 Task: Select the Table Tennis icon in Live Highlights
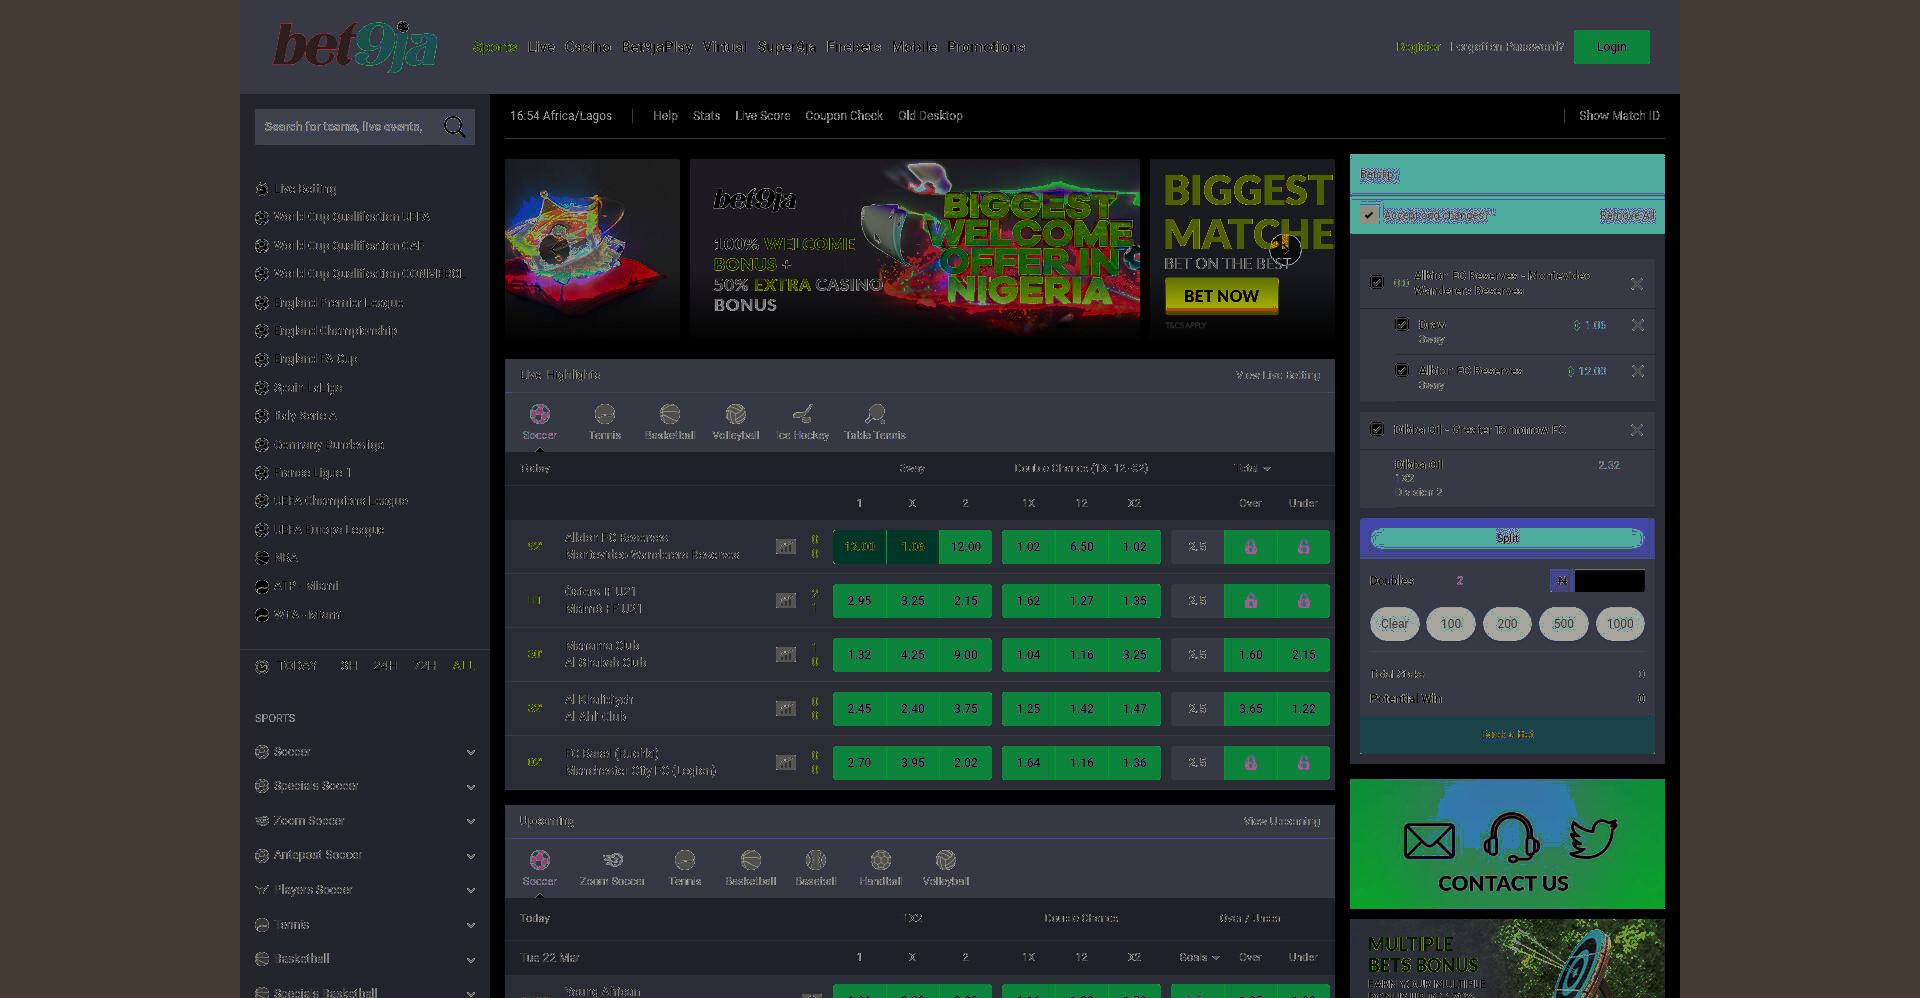pyautogui.click(x=875, y=414)
